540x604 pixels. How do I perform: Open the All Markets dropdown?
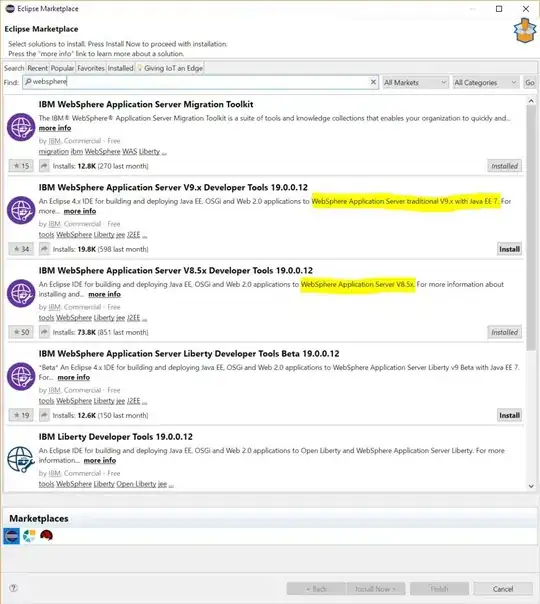click(x=416, y=82)
